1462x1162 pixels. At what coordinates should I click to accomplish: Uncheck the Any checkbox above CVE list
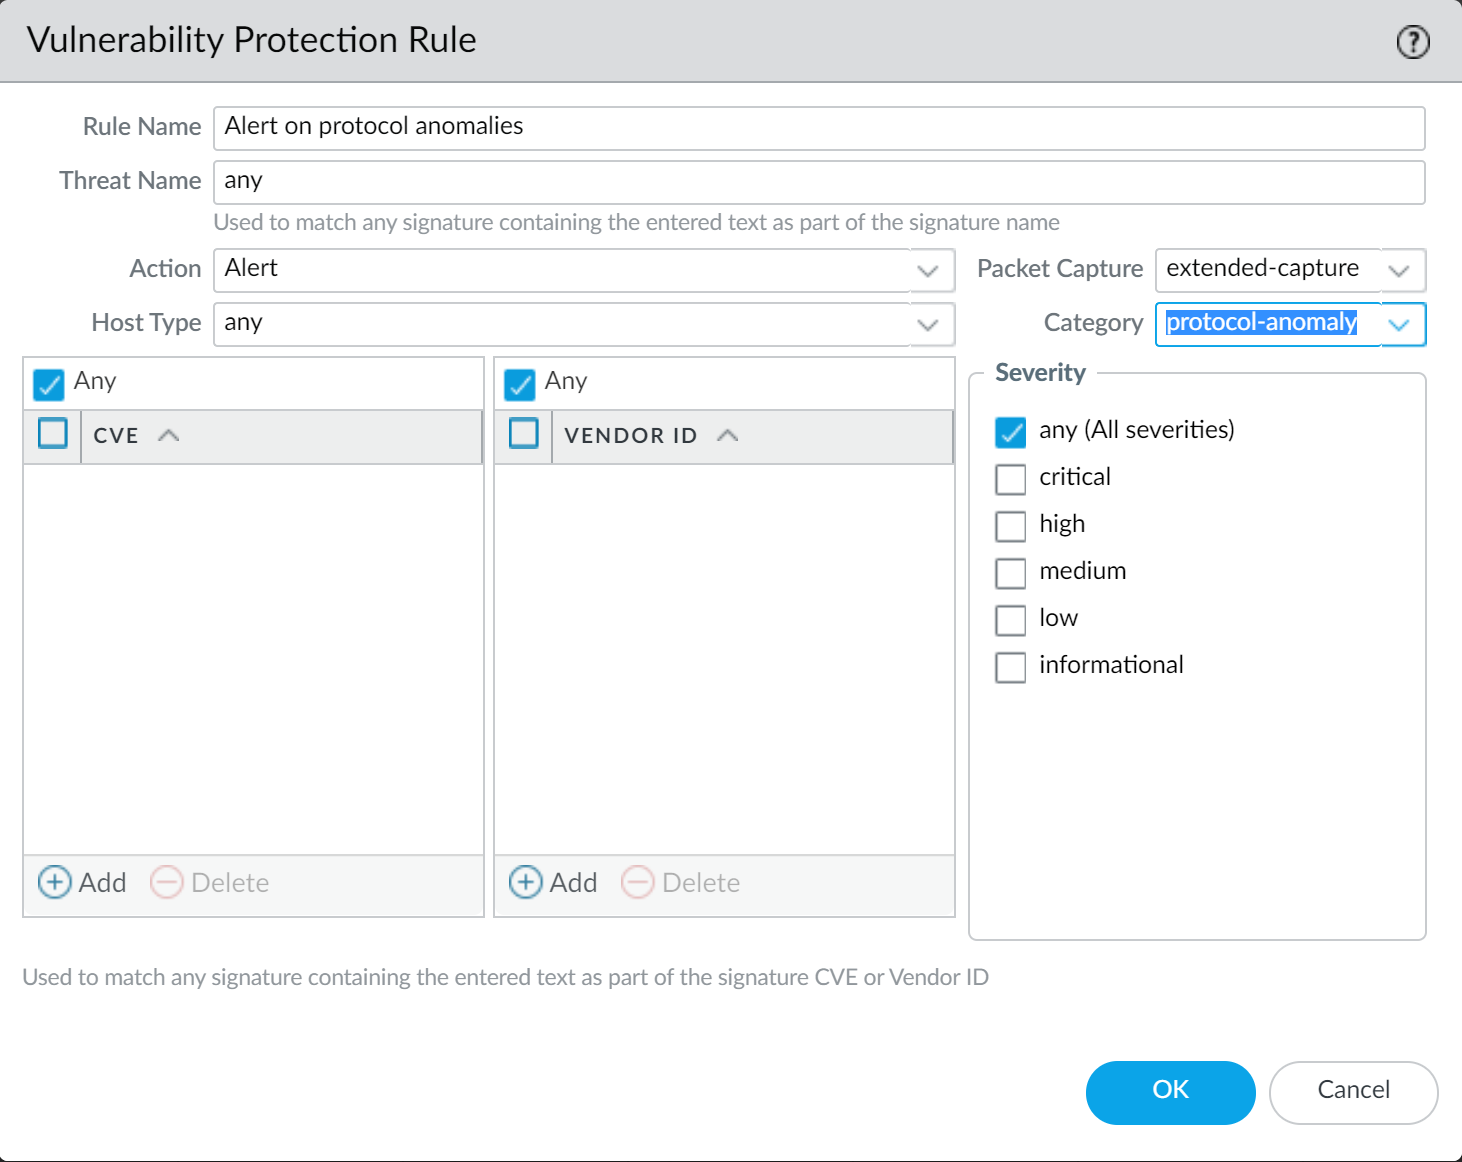pyautogui.click(x=48, y=384)
